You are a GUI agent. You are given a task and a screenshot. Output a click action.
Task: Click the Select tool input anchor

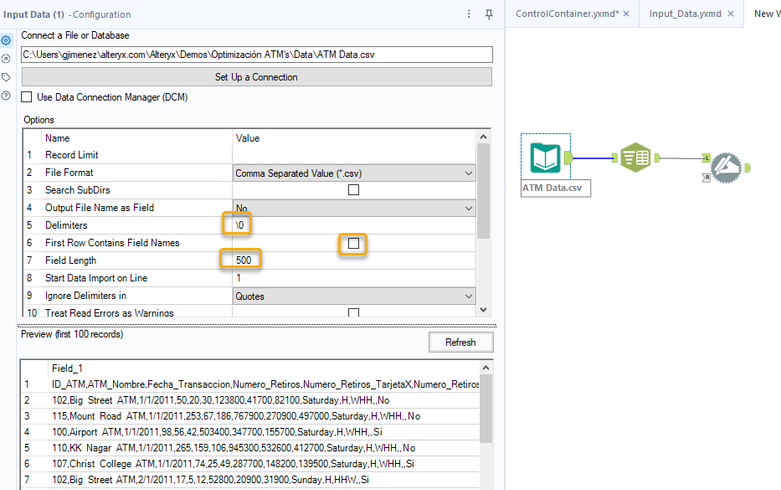[615, 158]
